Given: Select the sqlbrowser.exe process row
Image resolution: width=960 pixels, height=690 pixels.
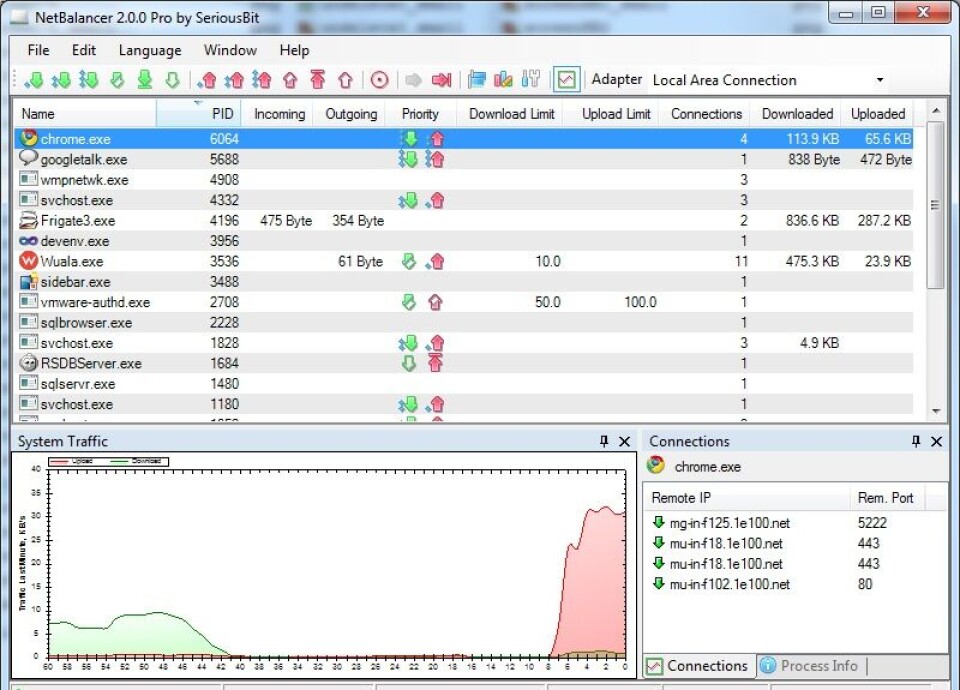Looking at the screenshot, I should click(x=463, y=323).
